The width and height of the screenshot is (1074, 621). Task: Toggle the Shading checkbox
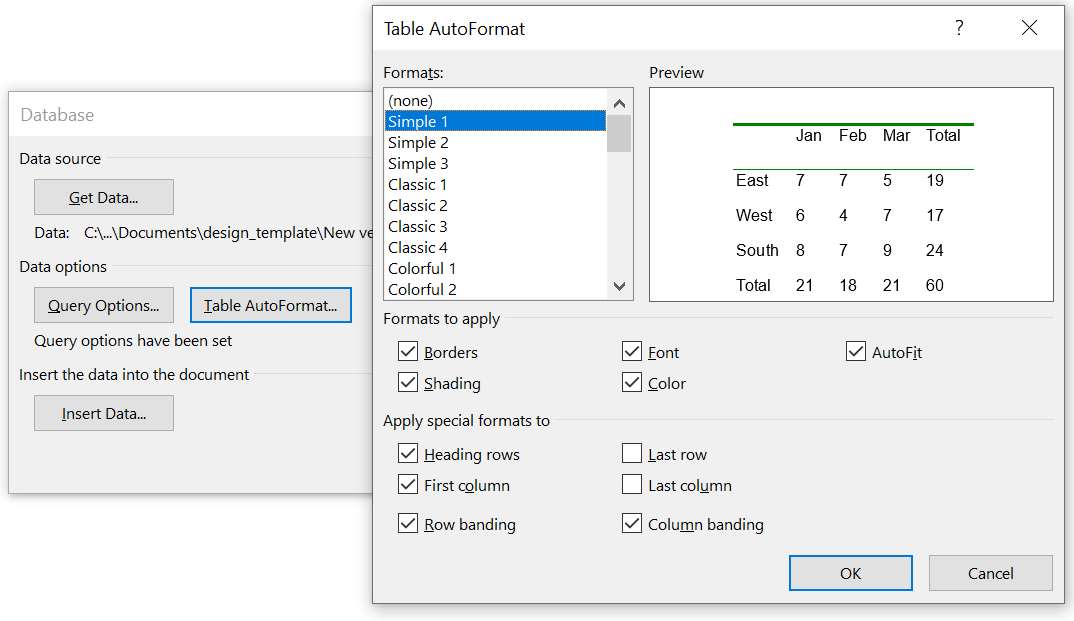(x=408, y=383)
